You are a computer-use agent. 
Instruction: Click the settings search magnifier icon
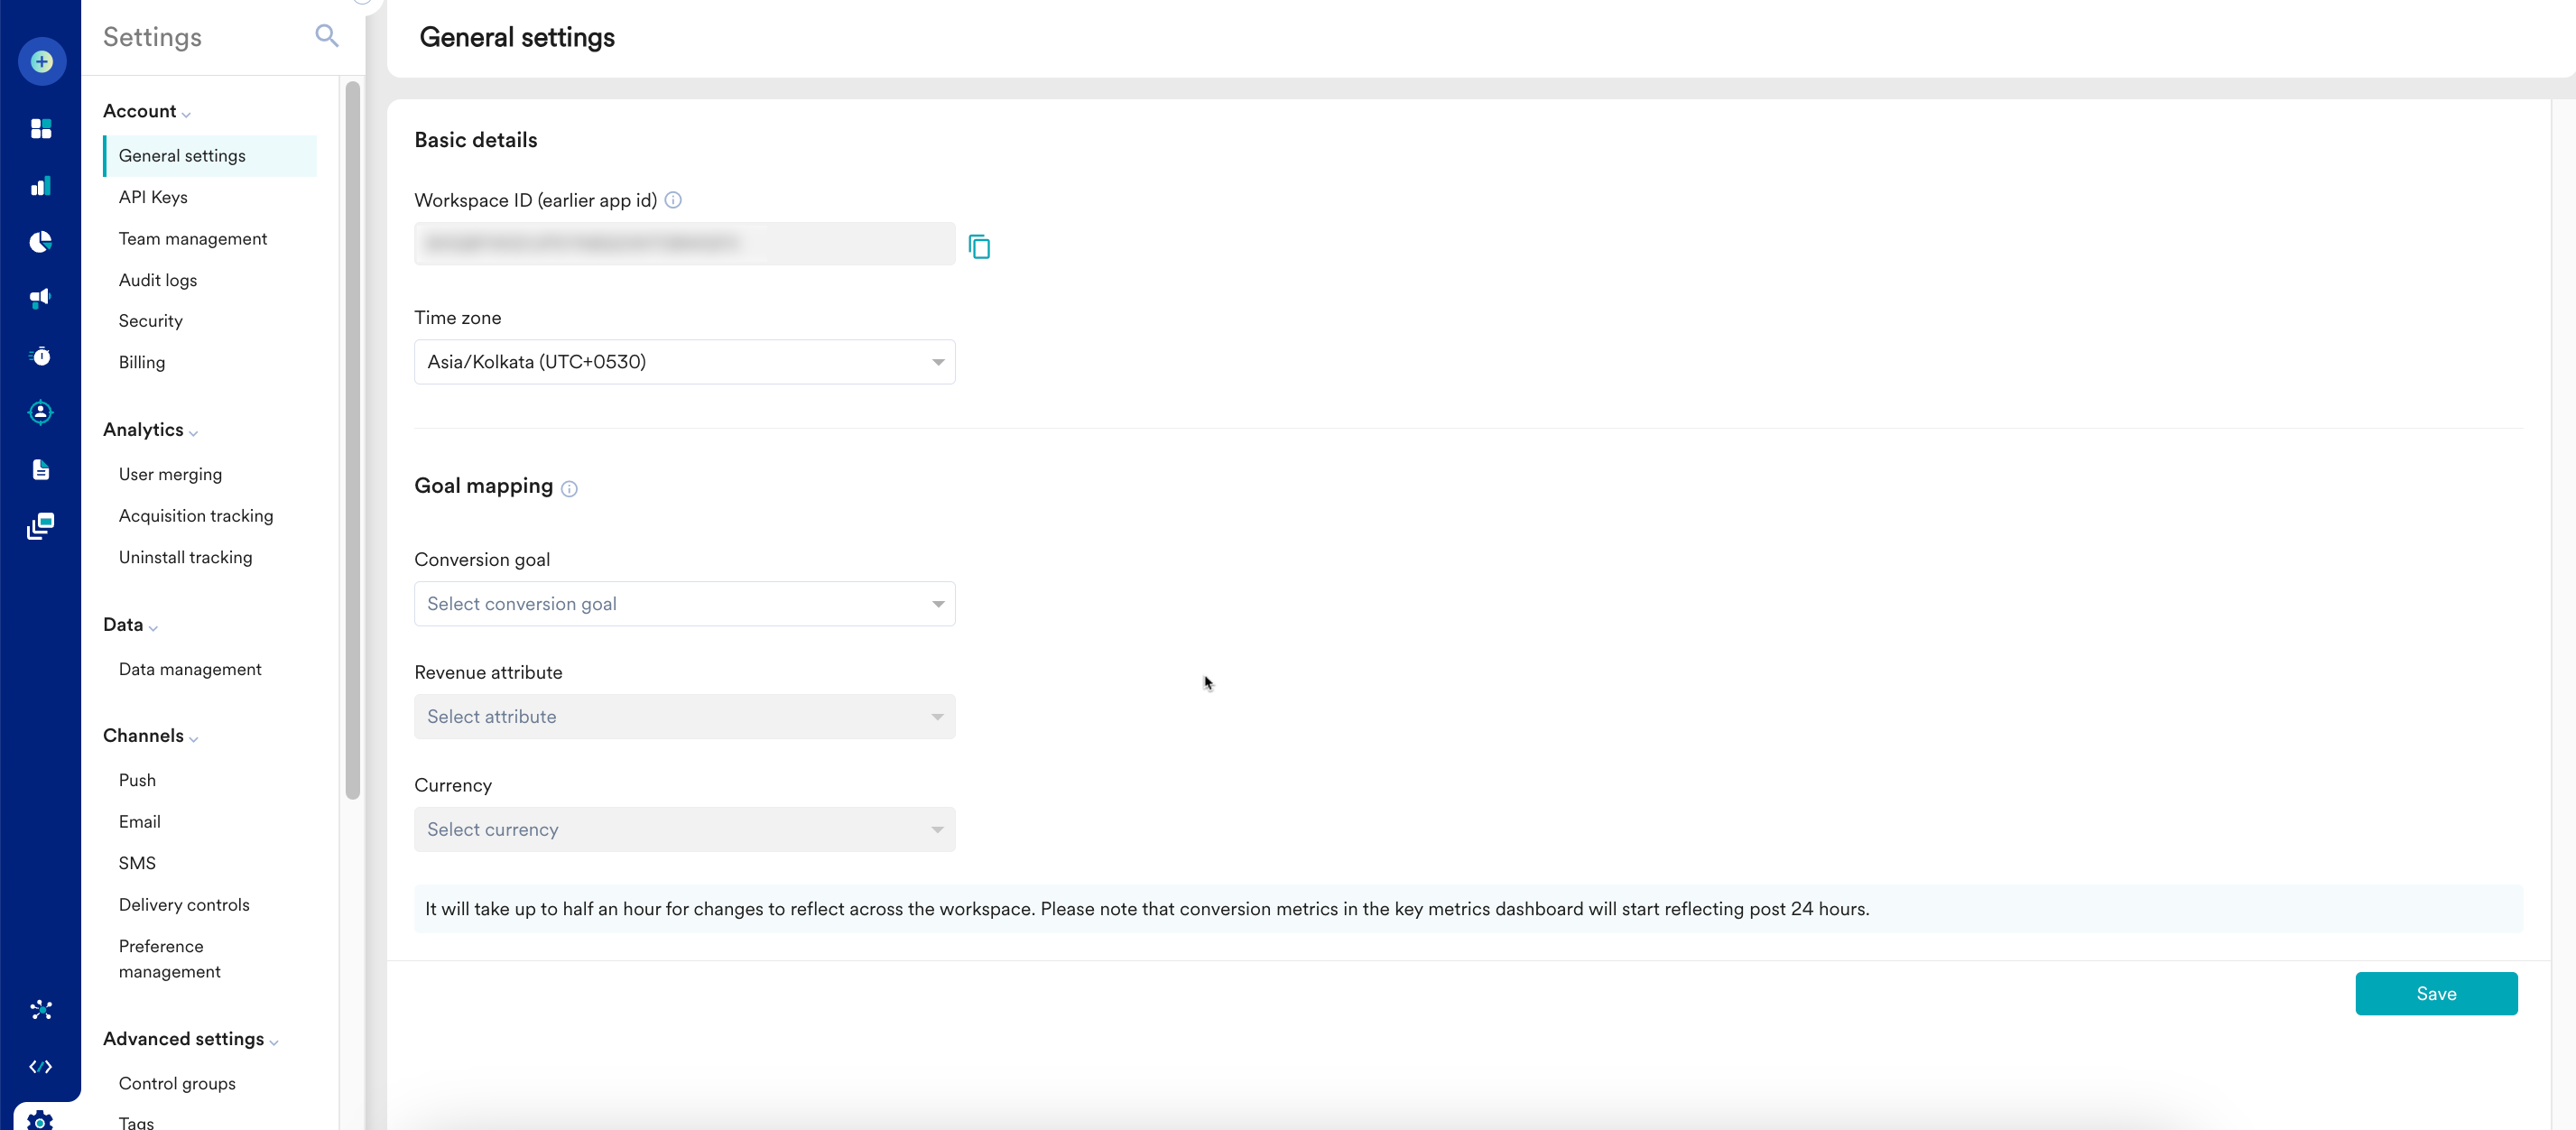tap(326, 37)
